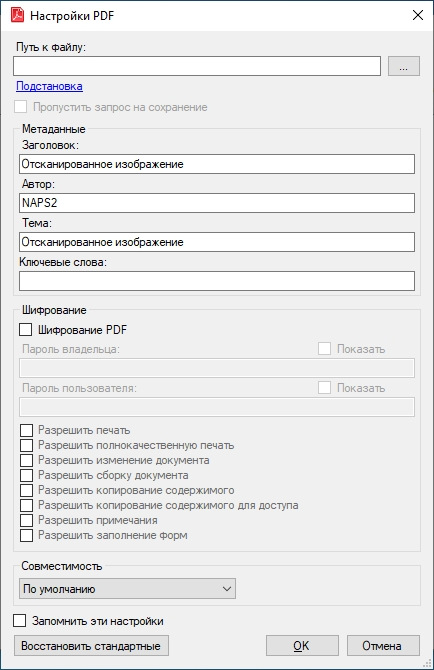
Task: Click the Тема text field
Action: click(217, 242)
